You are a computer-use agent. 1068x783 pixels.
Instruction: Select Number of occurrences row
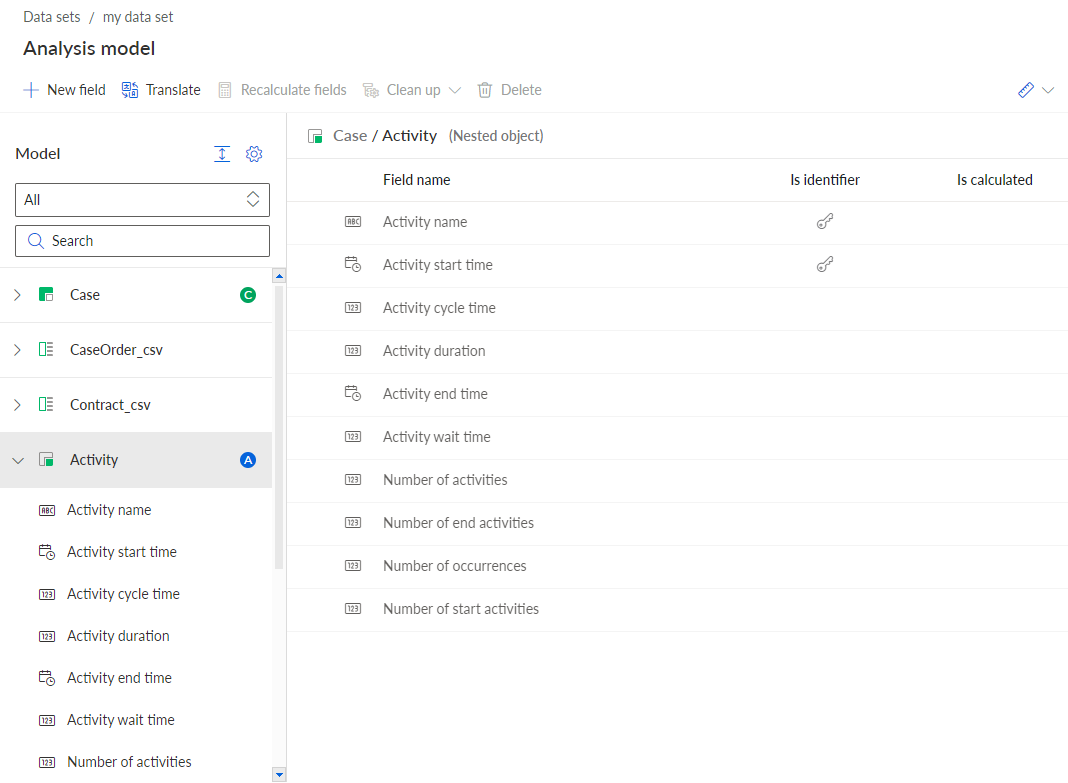[677, 566]
